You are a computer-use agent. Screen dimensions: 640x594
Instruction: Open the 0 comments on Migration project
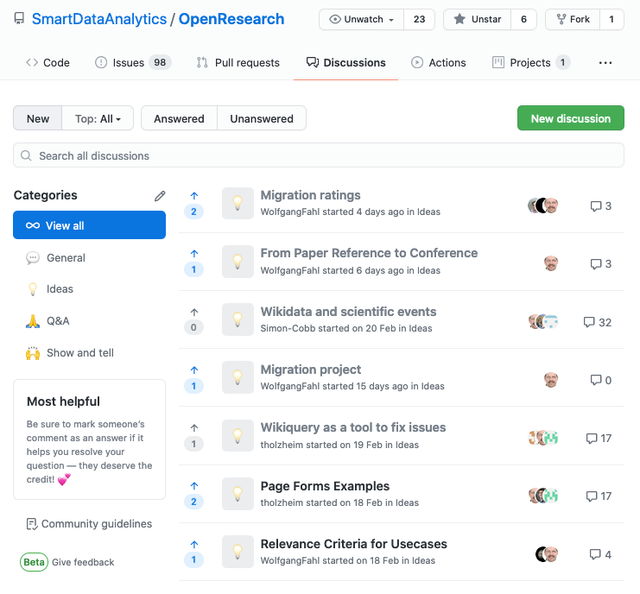pyautogui.click(x=601, y=380)
